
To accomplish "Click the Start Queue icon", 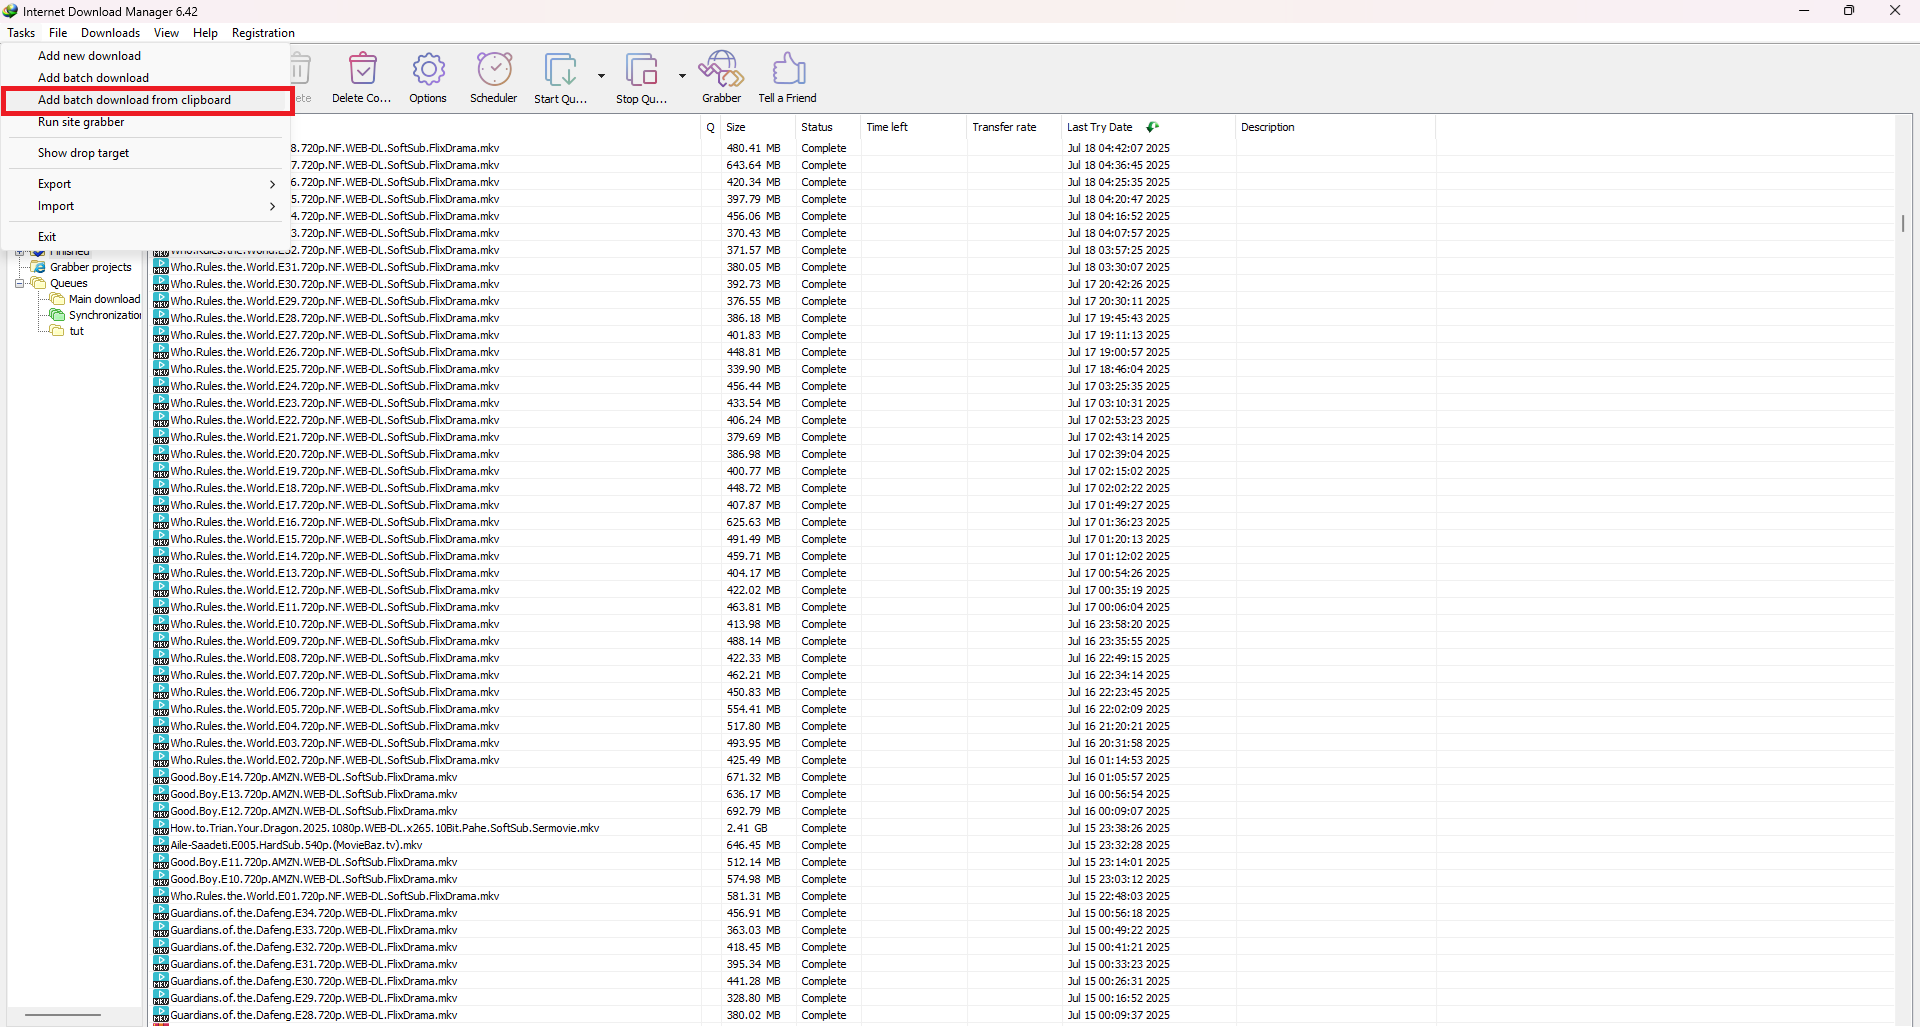I will [x=560, y=71].
